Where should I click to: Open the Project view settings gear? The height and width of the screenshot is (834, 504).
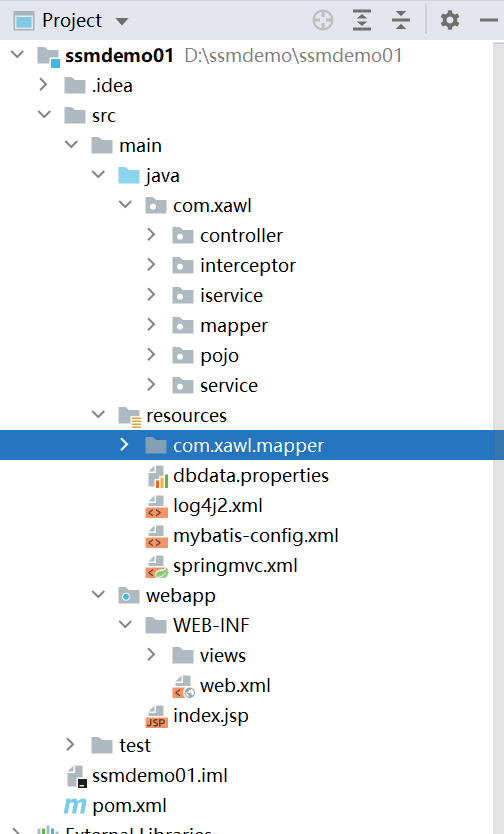[x=450, y=20]
